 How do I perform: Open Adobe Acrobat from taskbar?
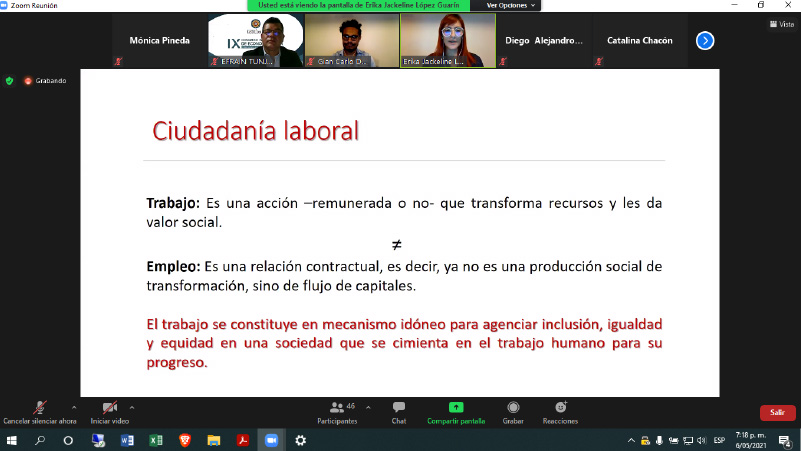click(243, 440)
